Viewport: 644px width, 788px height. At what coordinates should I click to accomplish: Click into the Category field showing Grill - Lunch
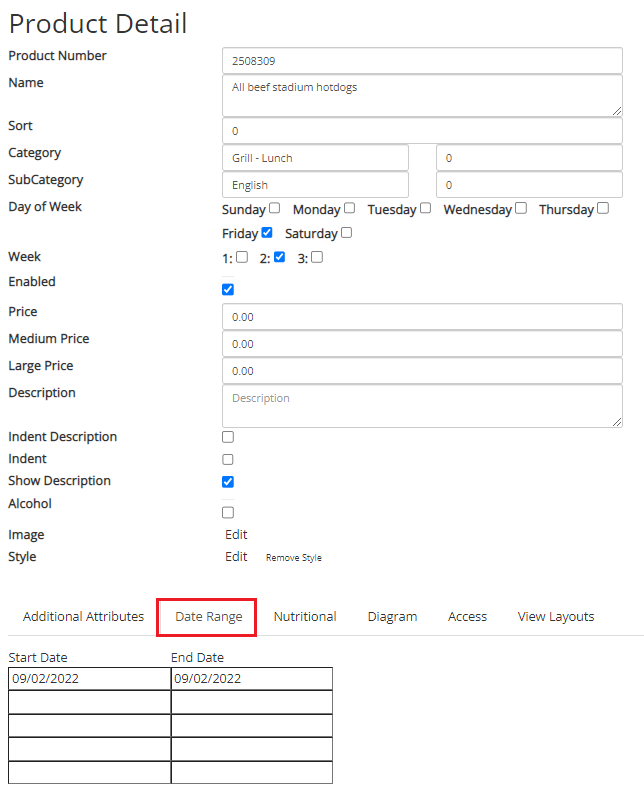[x=315, y=158]
